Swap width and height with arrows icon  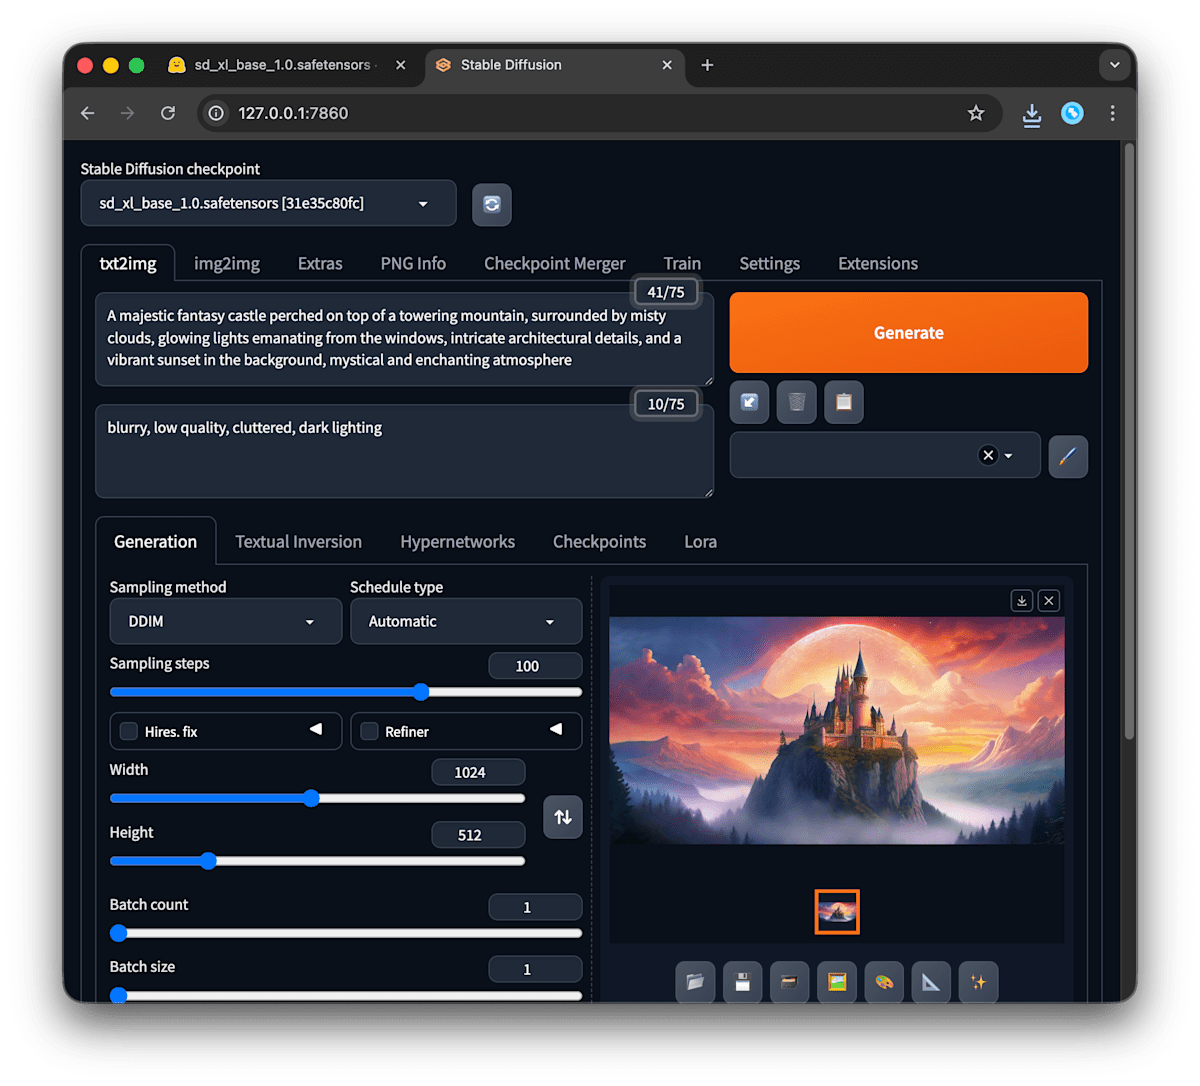click(x=563, y=817)
